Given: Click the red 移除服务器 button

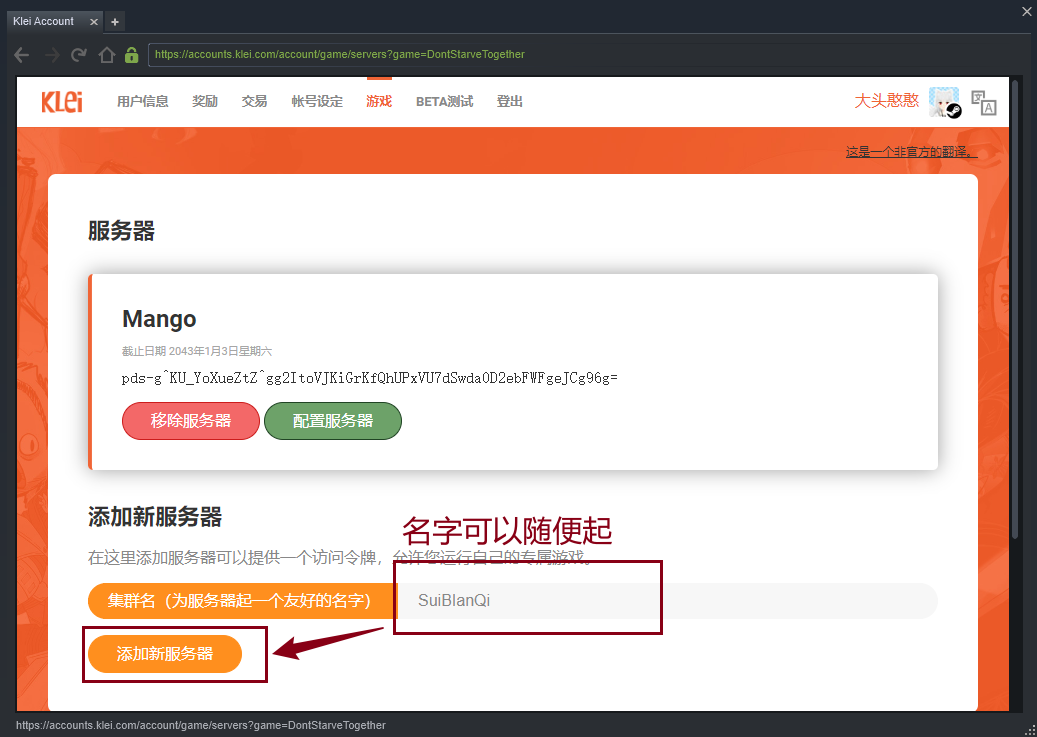Looking at the screenshot, I should point(190,421).
